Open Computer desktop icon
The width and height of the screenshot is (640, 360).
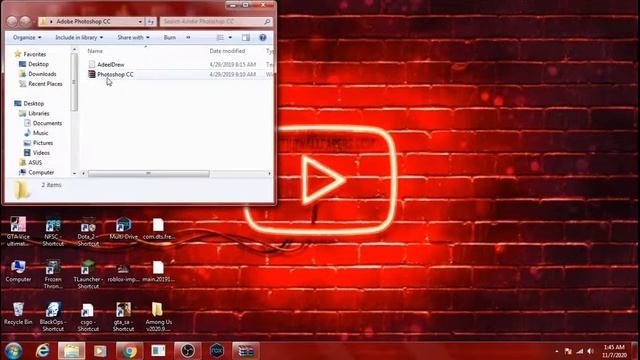click(18, 271)
